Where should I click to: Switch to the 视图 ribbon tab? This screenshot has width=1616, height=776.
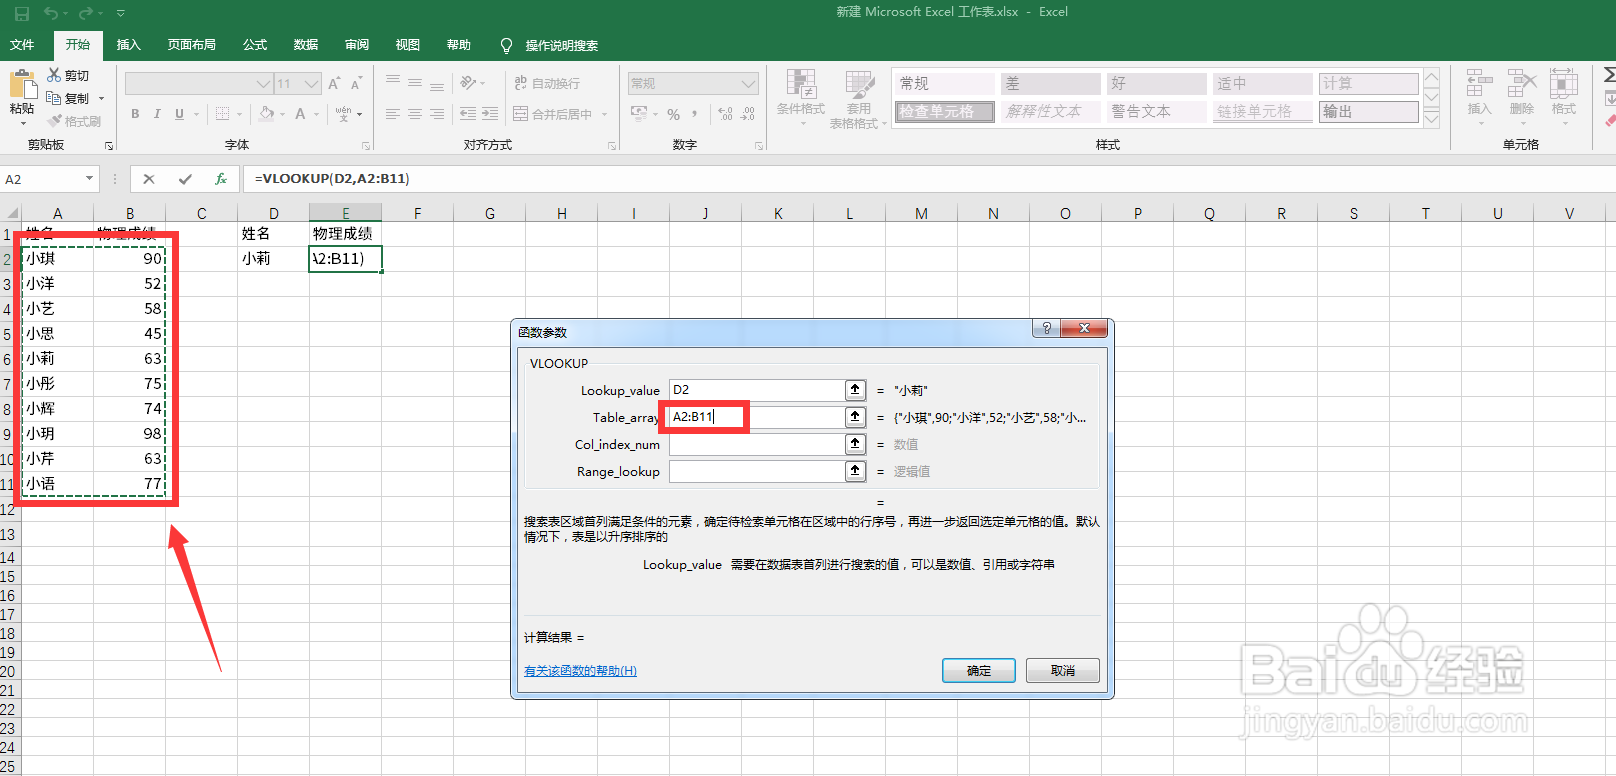(x=408, y=45)
